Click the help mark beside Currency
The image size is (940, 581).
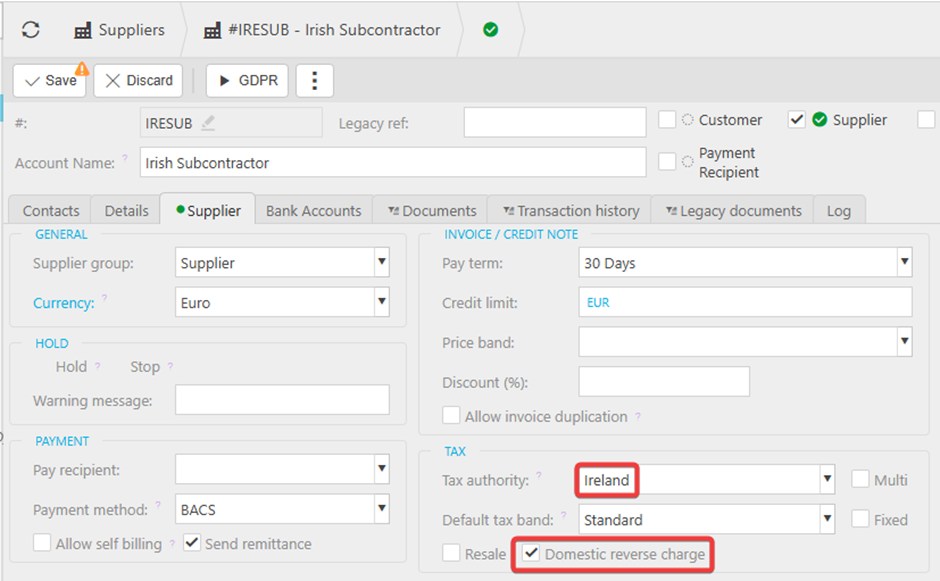point(104,297)
